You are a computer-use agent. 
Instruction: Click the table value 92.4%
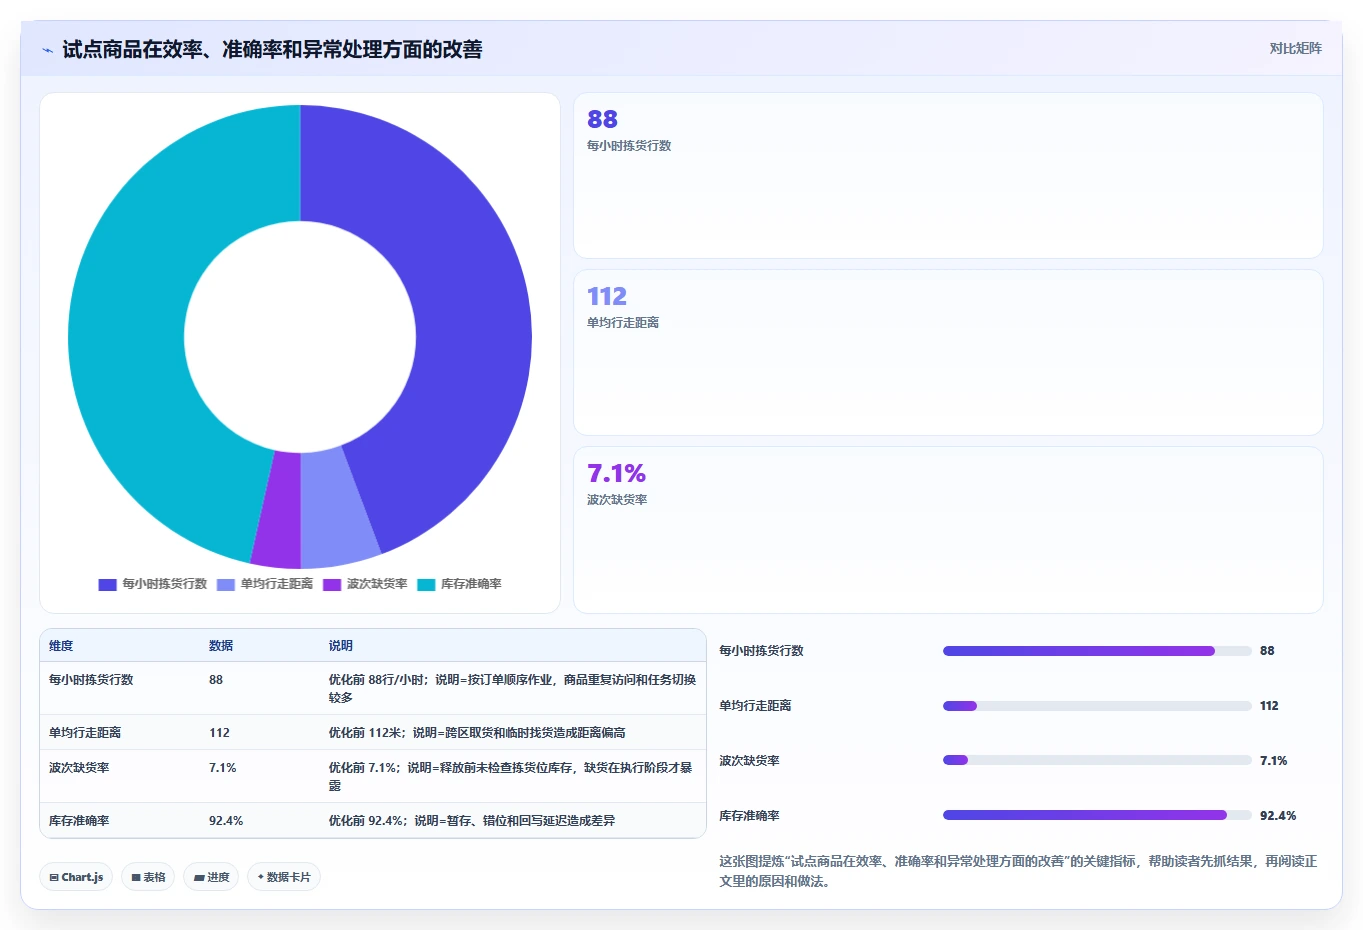[x=226, y=821]
